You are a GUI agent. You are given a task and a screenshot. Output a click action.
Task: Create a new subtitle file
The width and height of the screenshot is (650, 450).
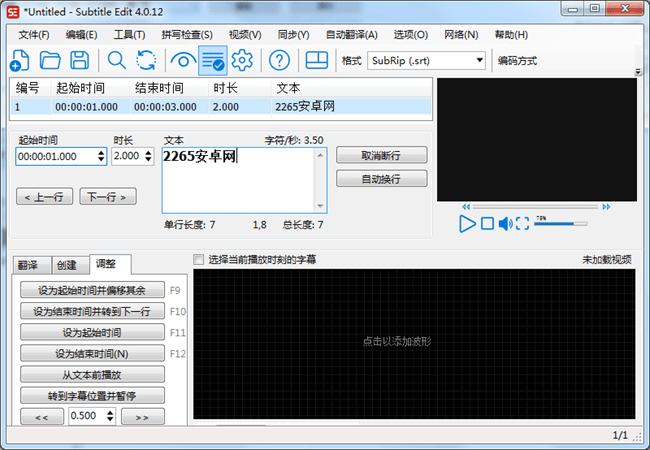[x=22, y=60]
